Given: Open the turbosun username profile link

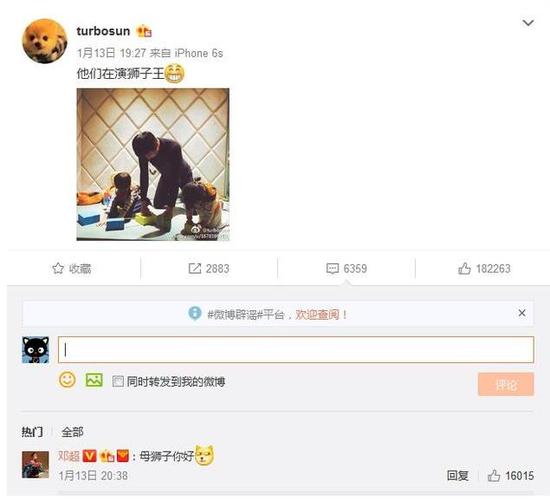Looking at the screenshot, I should pyautogui.click(x=103, y=31).
